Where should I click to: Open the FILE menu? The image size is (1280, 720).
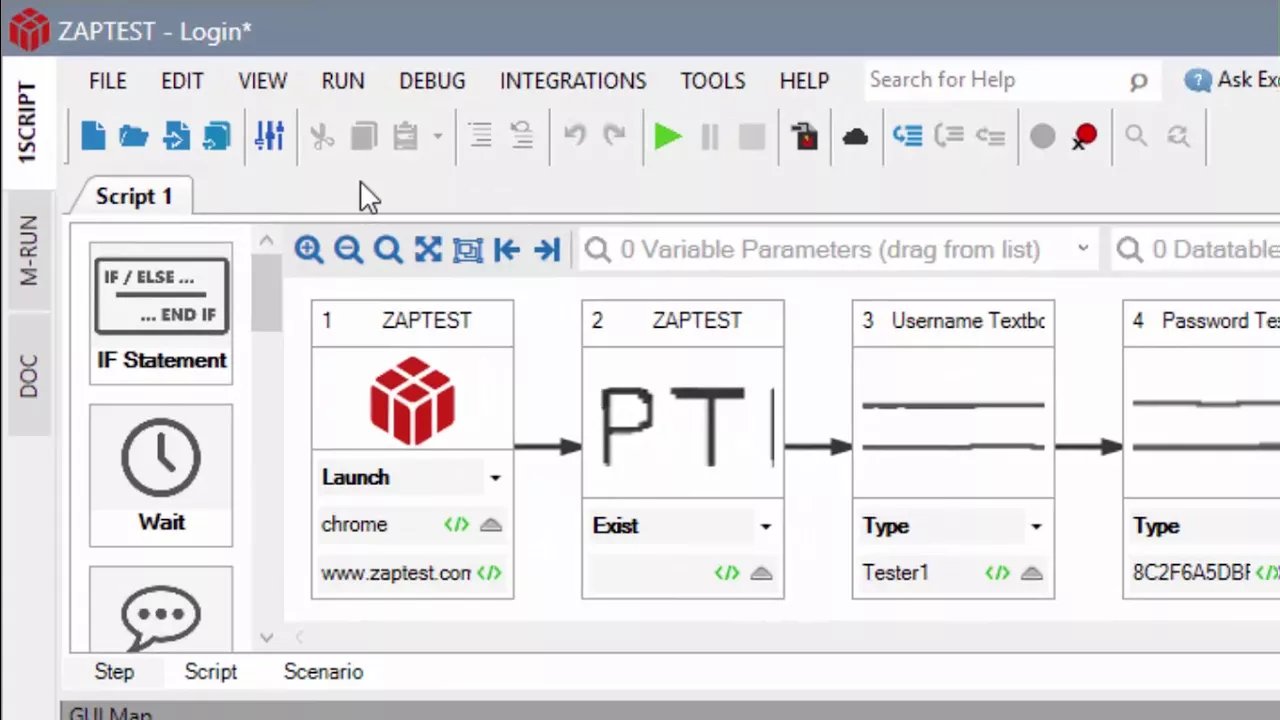coord(108,81)
